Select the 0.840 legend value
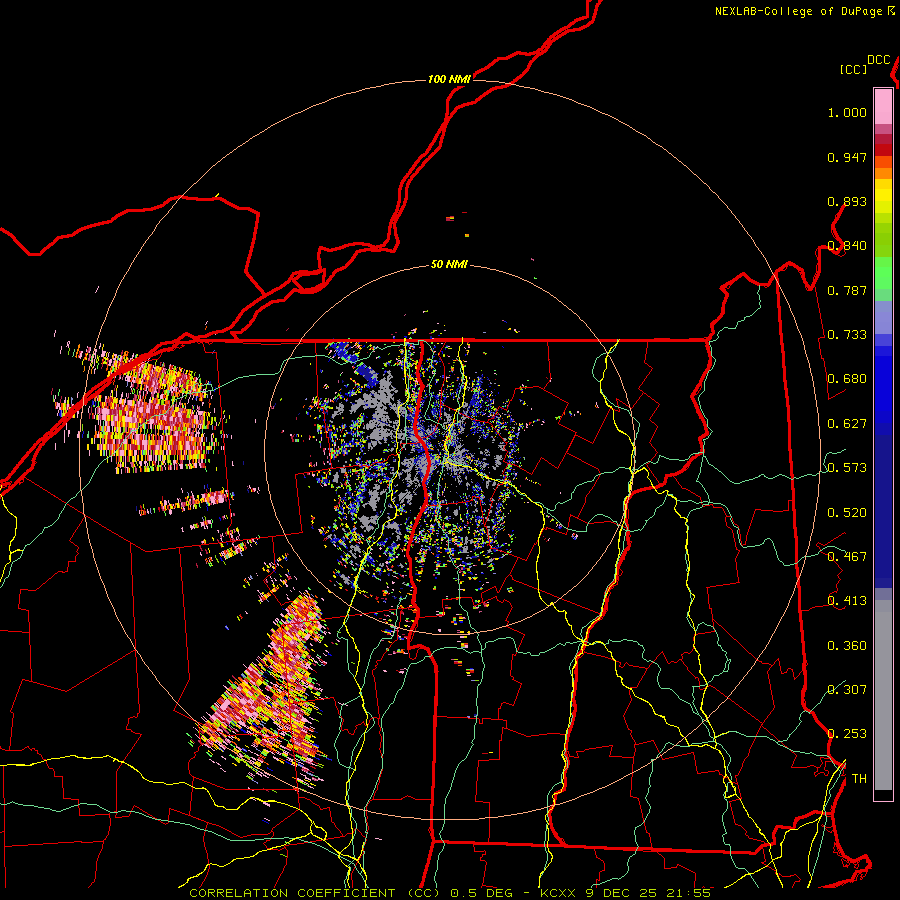The height and width of the screenshot is (900, 900). click(x=847, y=246)
